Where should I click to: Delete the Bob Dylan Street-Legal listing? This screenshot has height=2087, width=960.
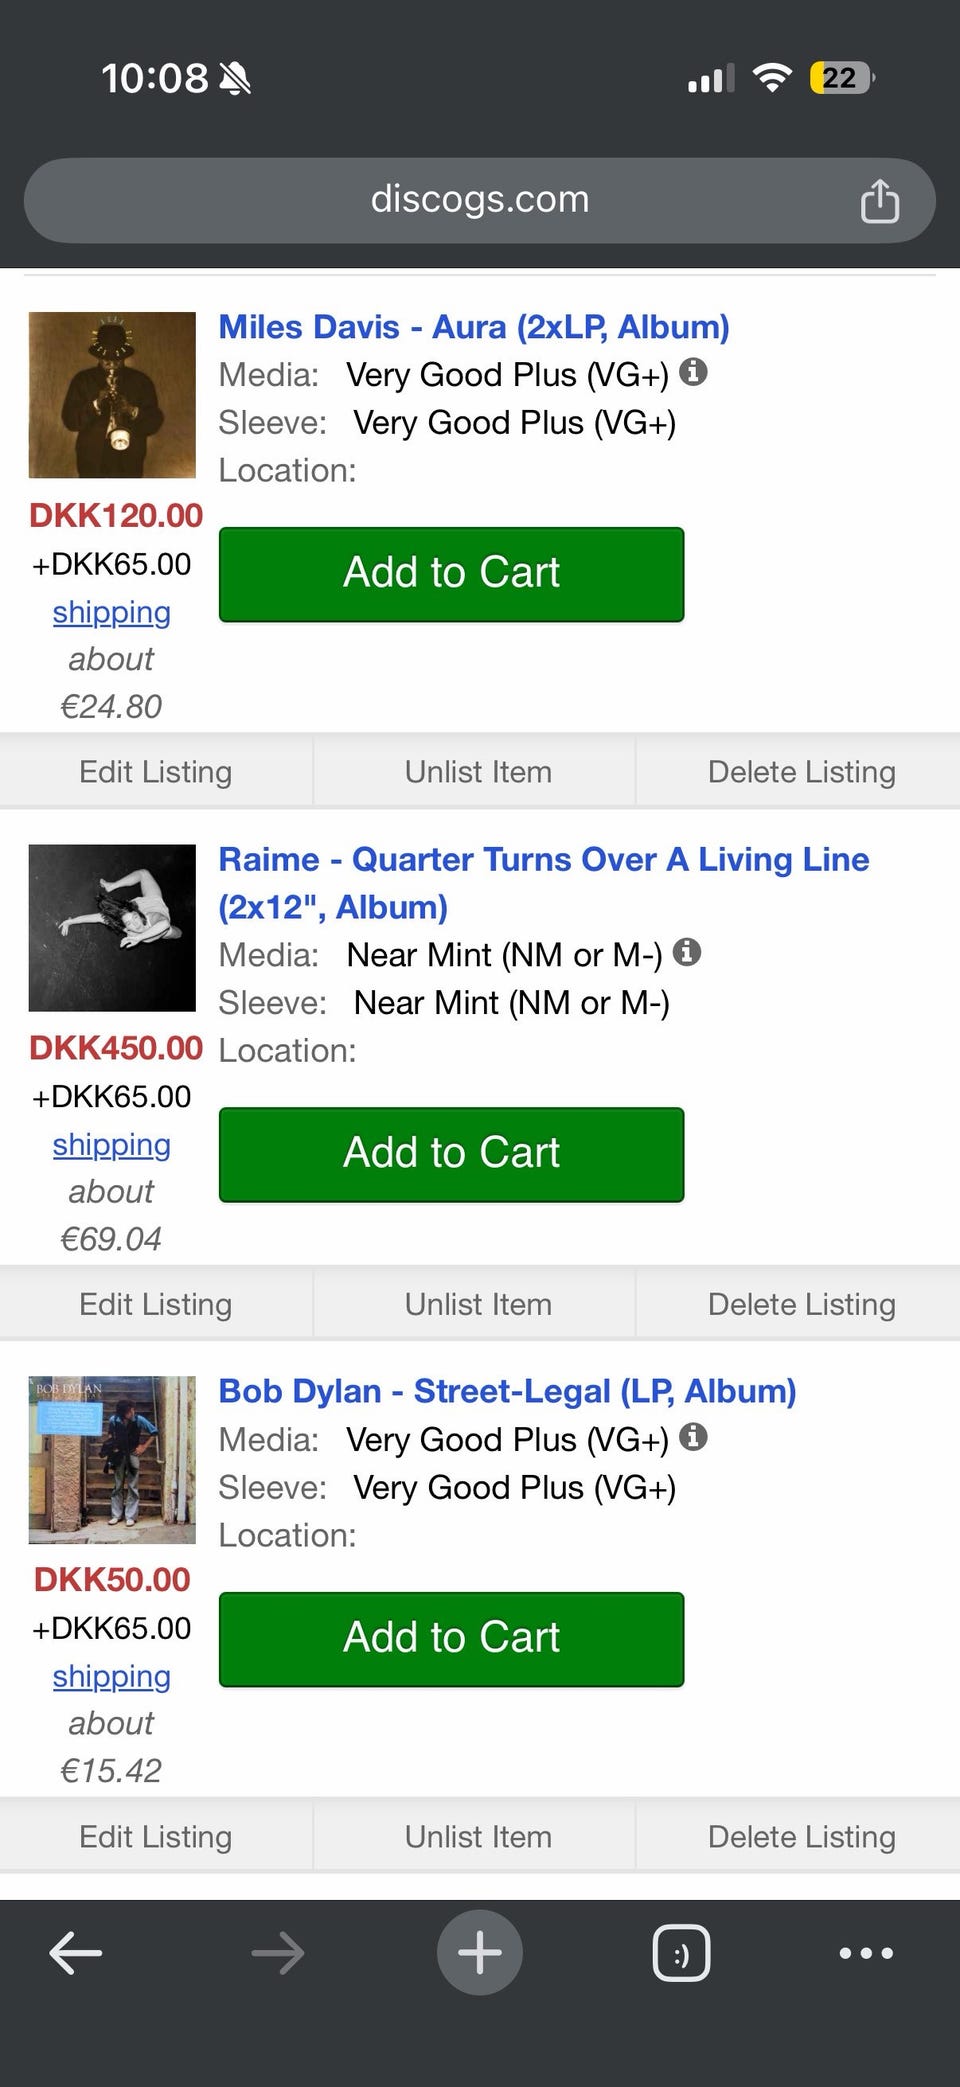tap(801, 1837)
